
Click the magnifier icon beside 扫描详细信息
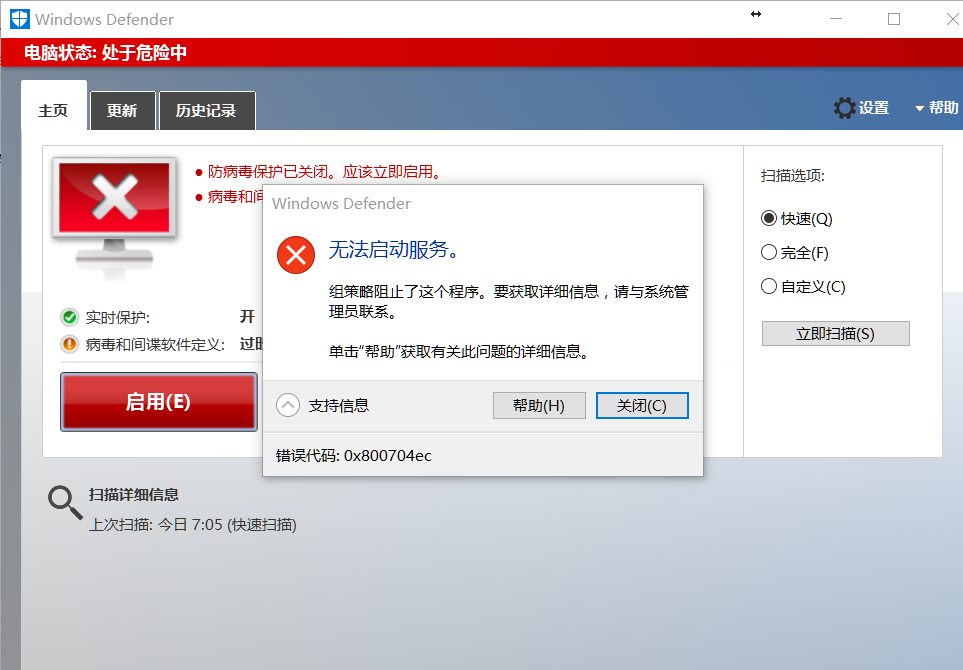[x=65, y=503]
